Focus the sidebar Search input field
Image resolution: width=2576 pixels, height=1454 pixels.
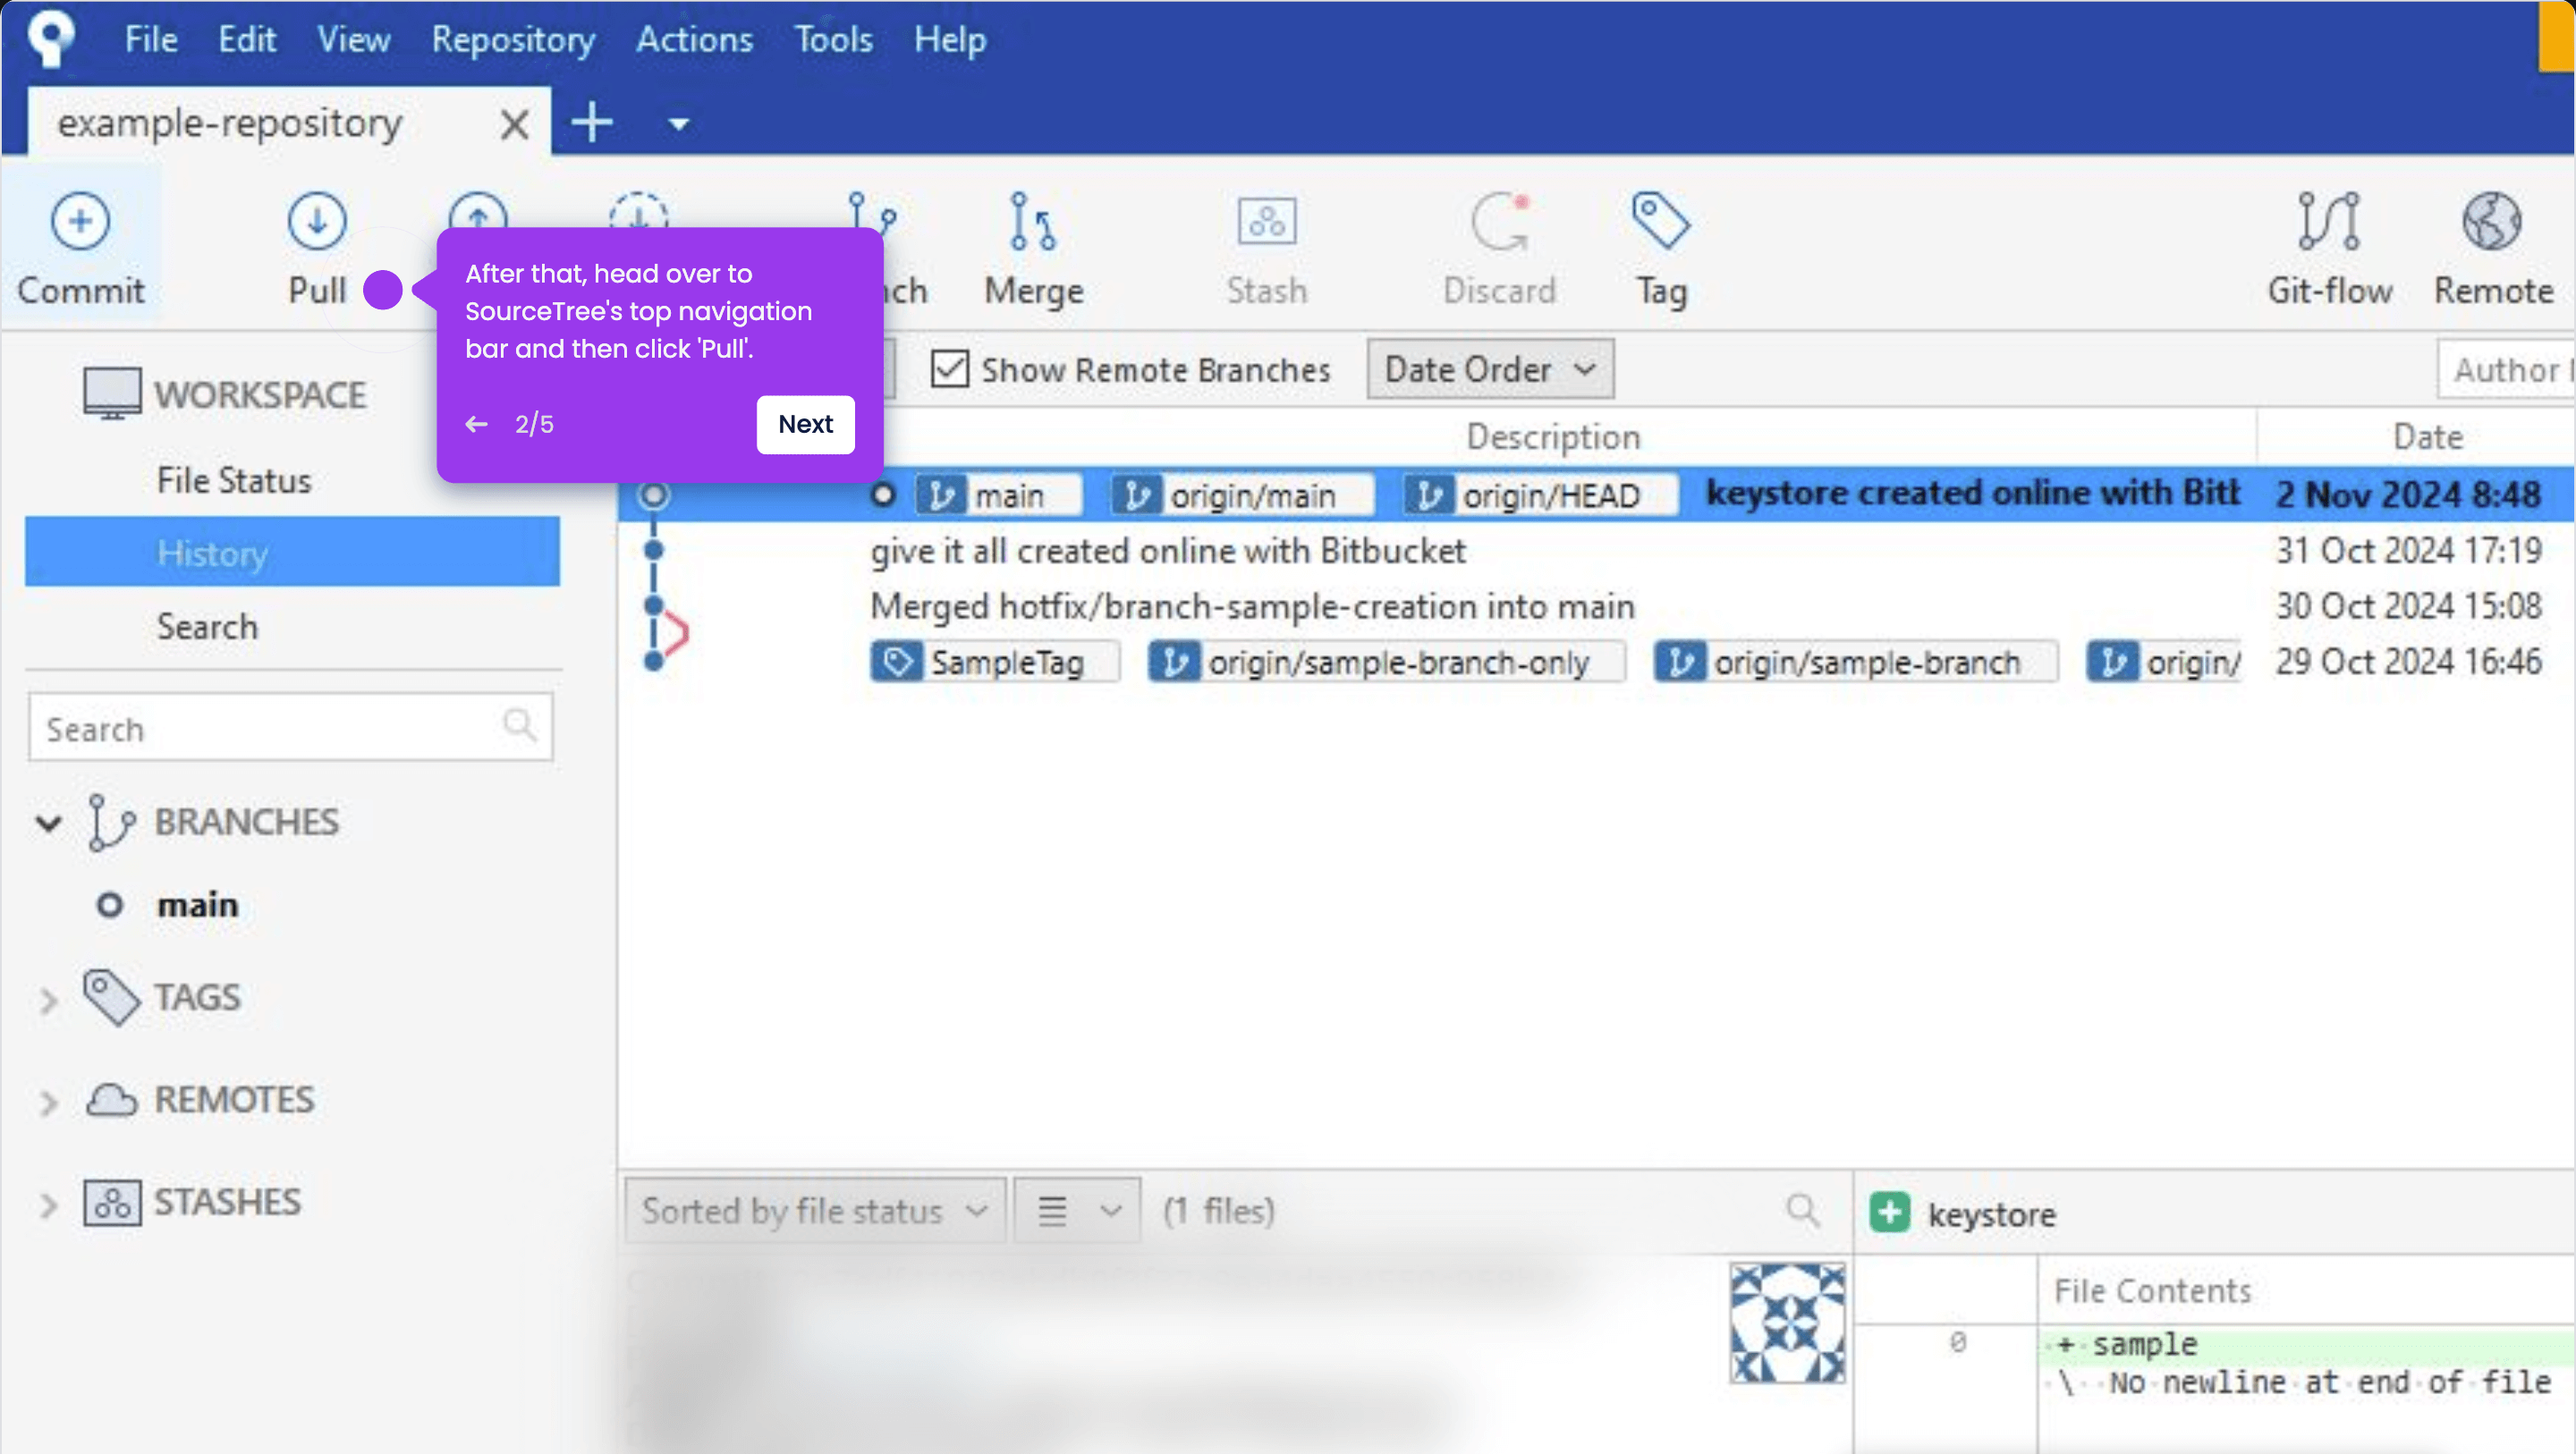click(x=290, y=727)
